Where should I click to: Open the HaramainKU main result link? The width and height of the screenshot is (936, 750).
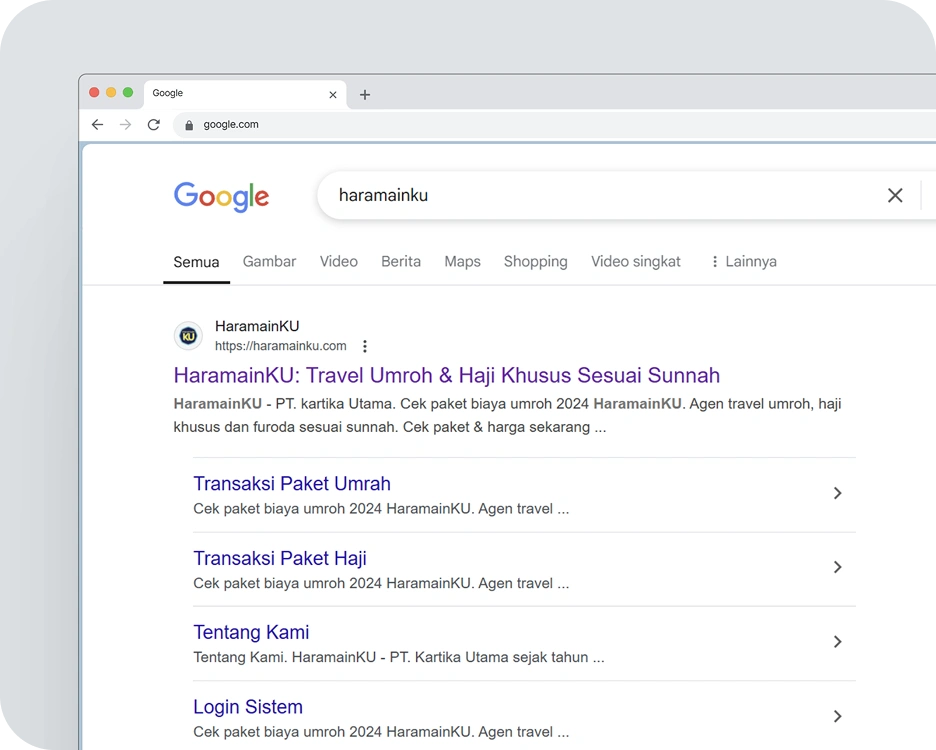tap(447, 375)
